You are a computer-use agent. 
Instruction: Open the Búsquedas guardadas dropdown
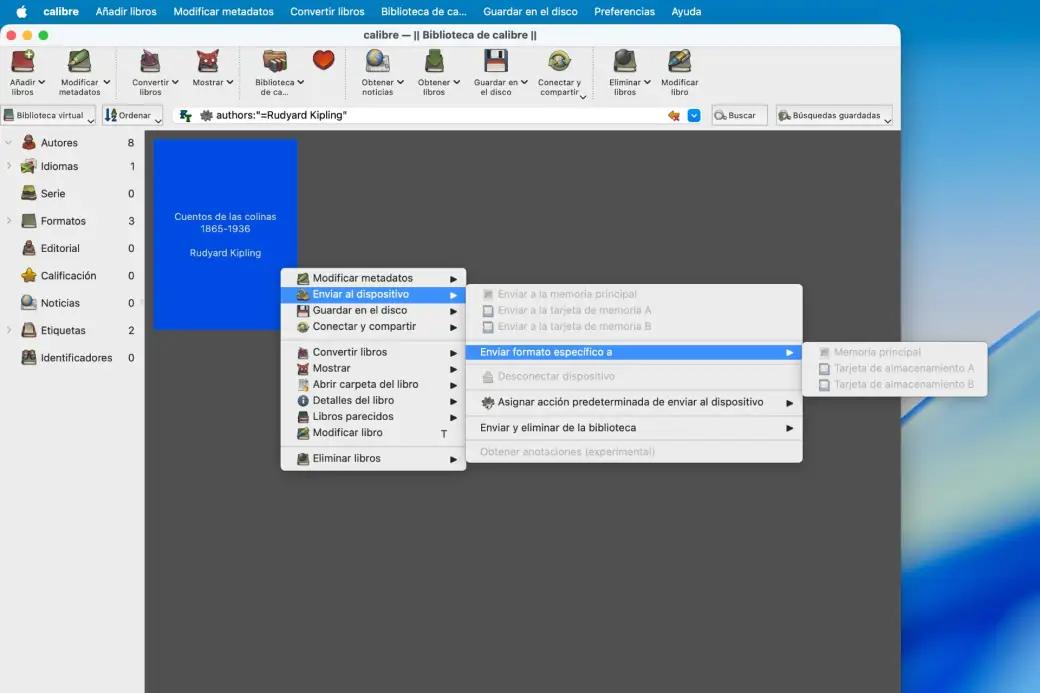tap(834, 115)
